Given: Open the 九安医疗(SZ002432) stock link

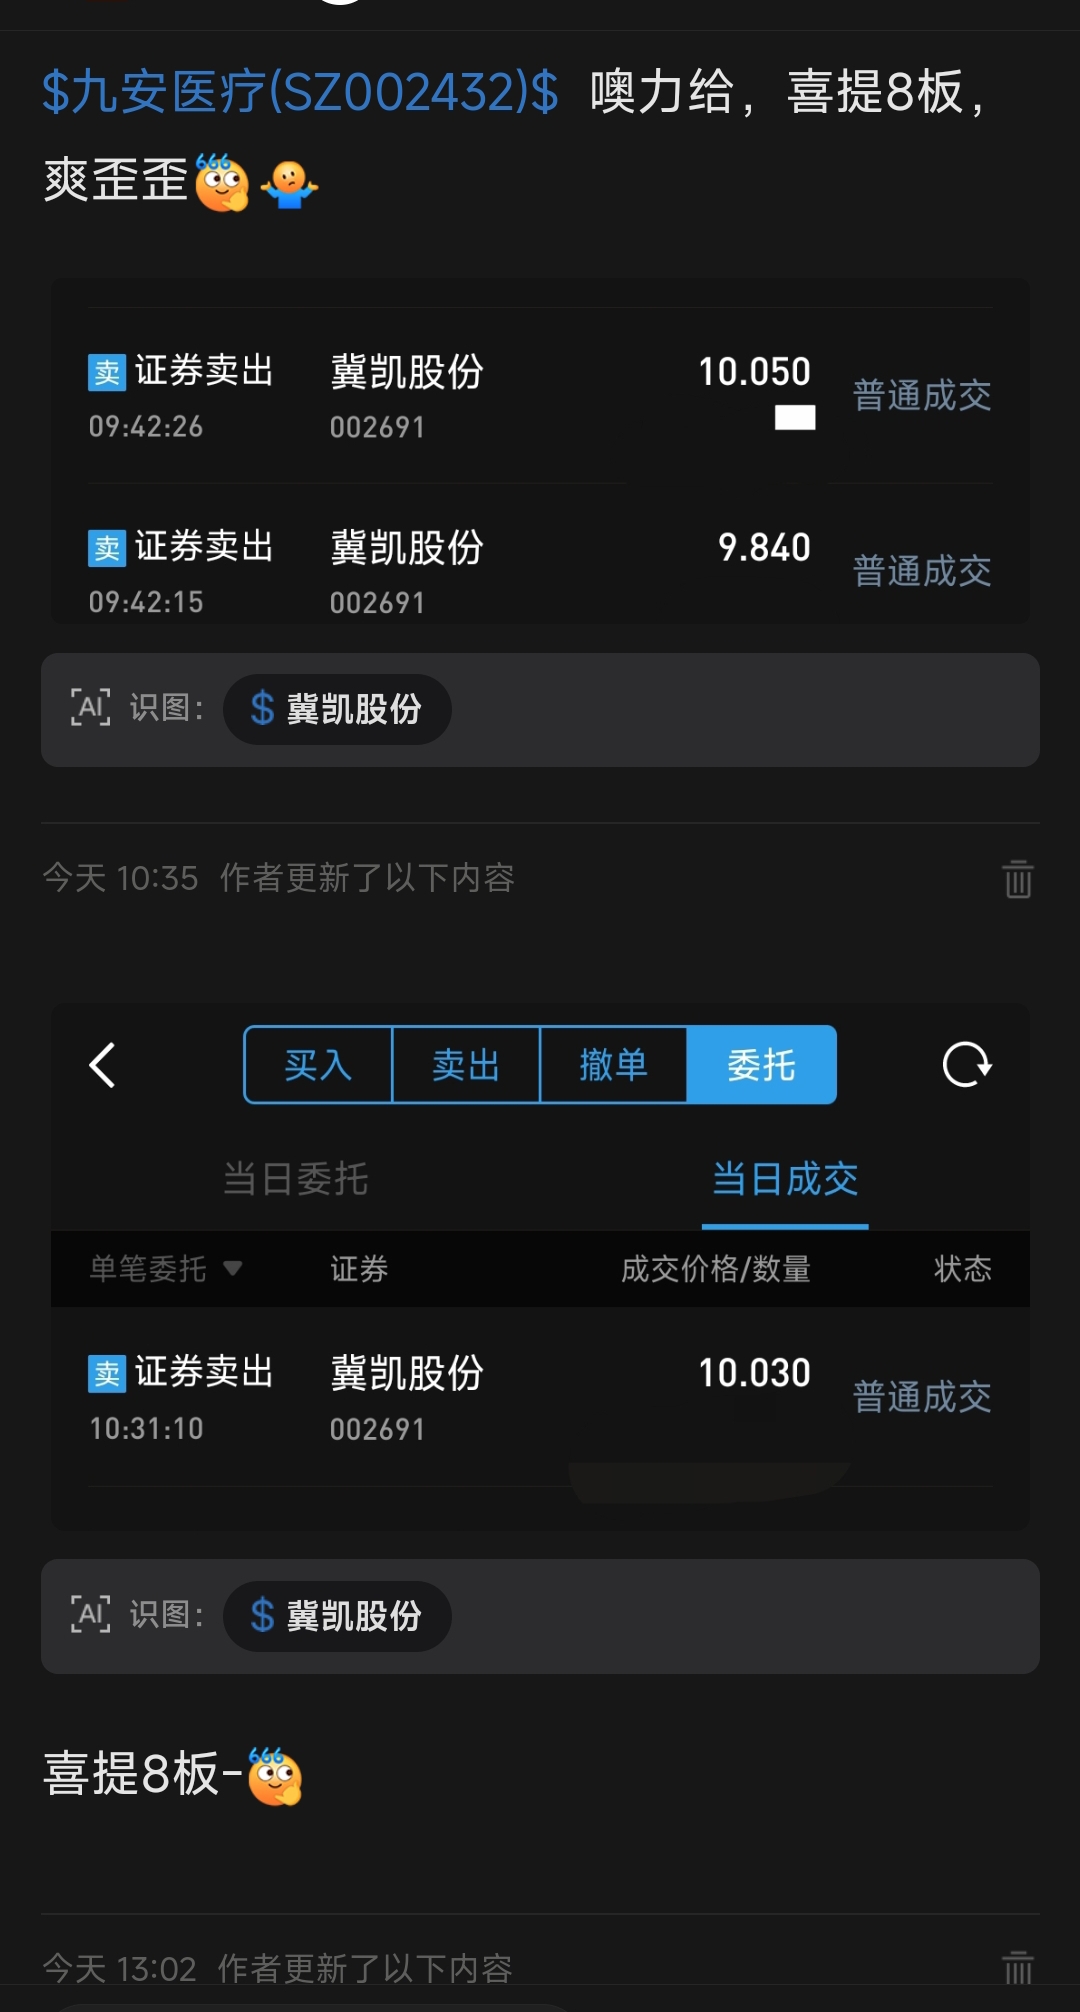Looking at the screenshot, I should (x=300, y=92).
